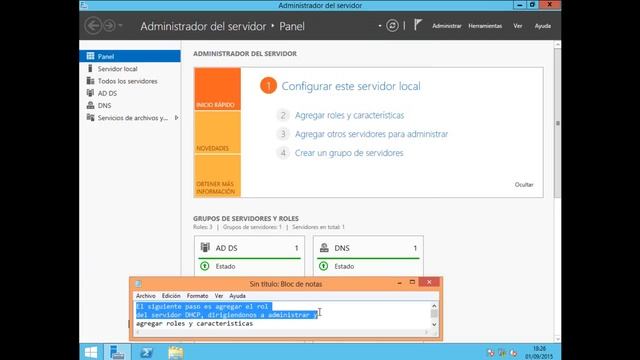Open Ayuda menu in Bloc de notas

[x=237, y=296]
